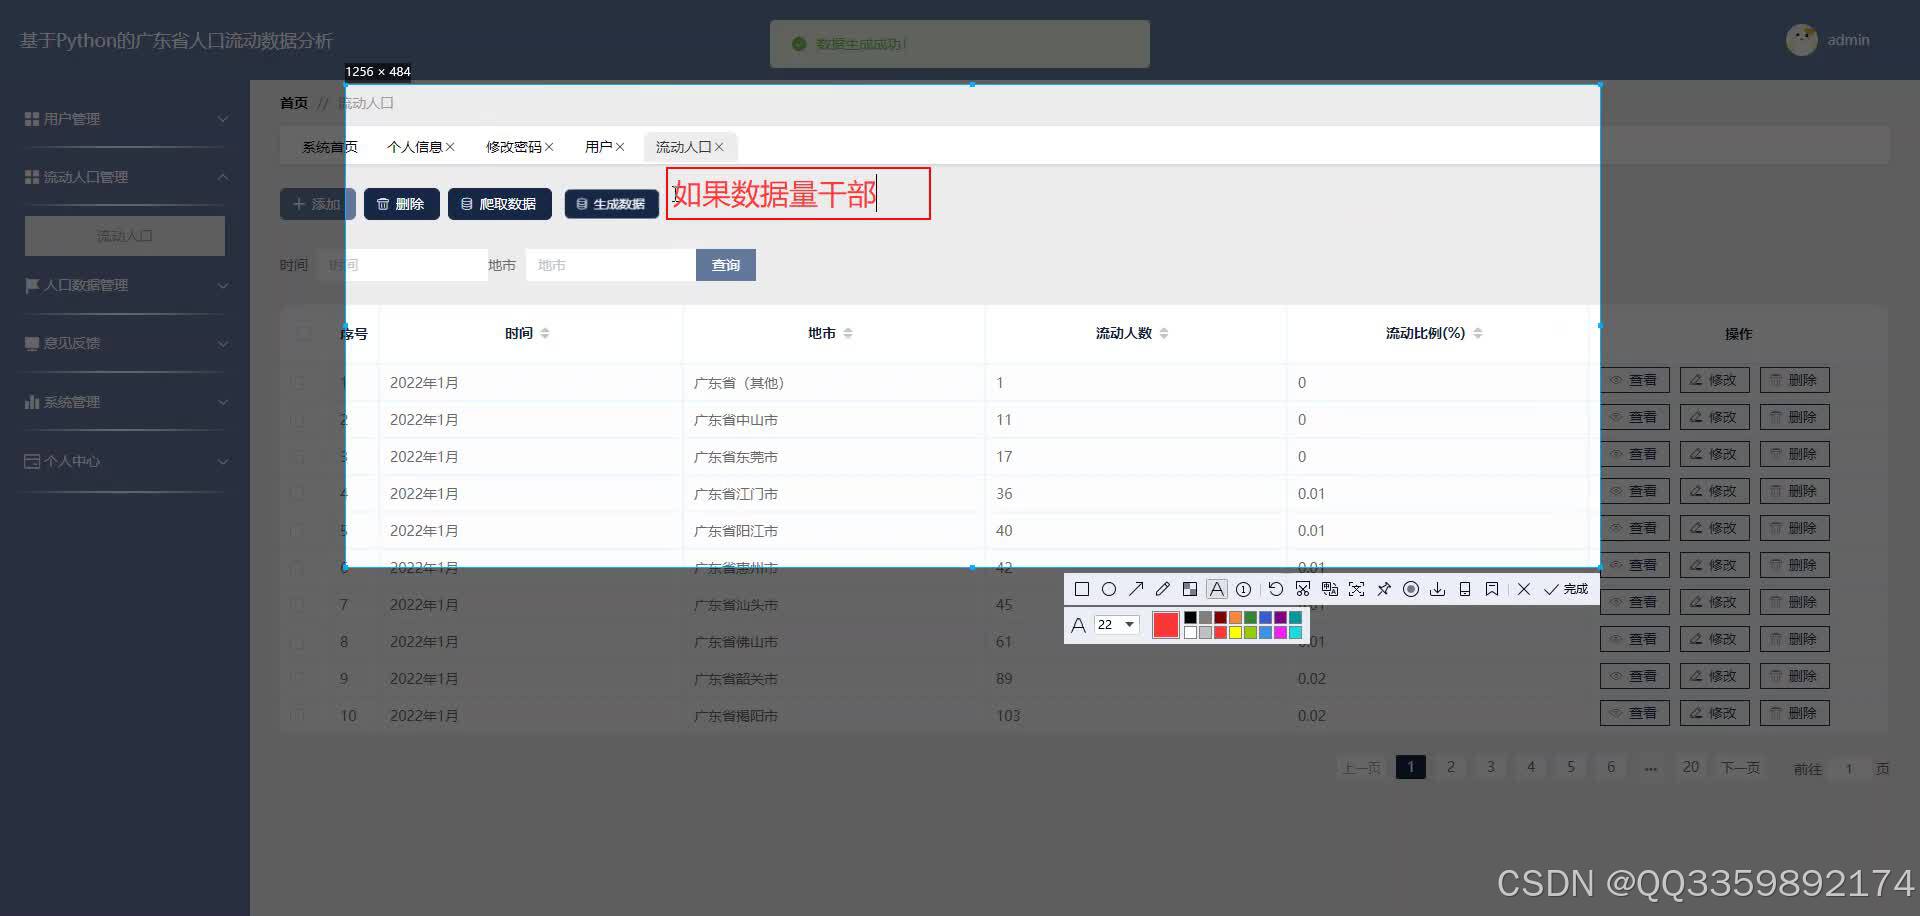Switch to the 个人信息 tab
Image resolution: width=1920 pixels, height=916 pixels.
click(x=414, y=147)
